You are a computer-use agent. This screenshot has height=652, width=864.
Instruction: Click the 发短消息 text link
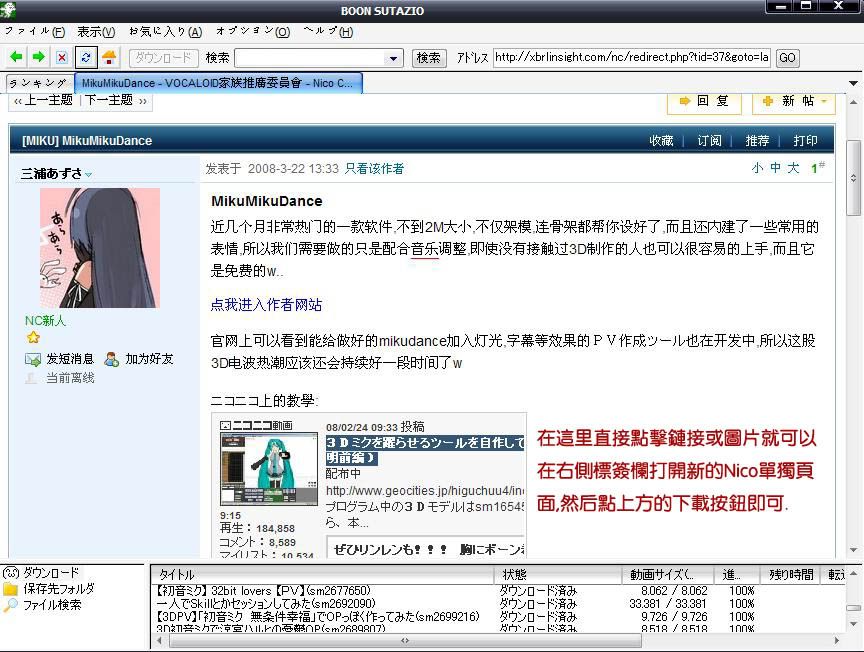coord(70,359)
